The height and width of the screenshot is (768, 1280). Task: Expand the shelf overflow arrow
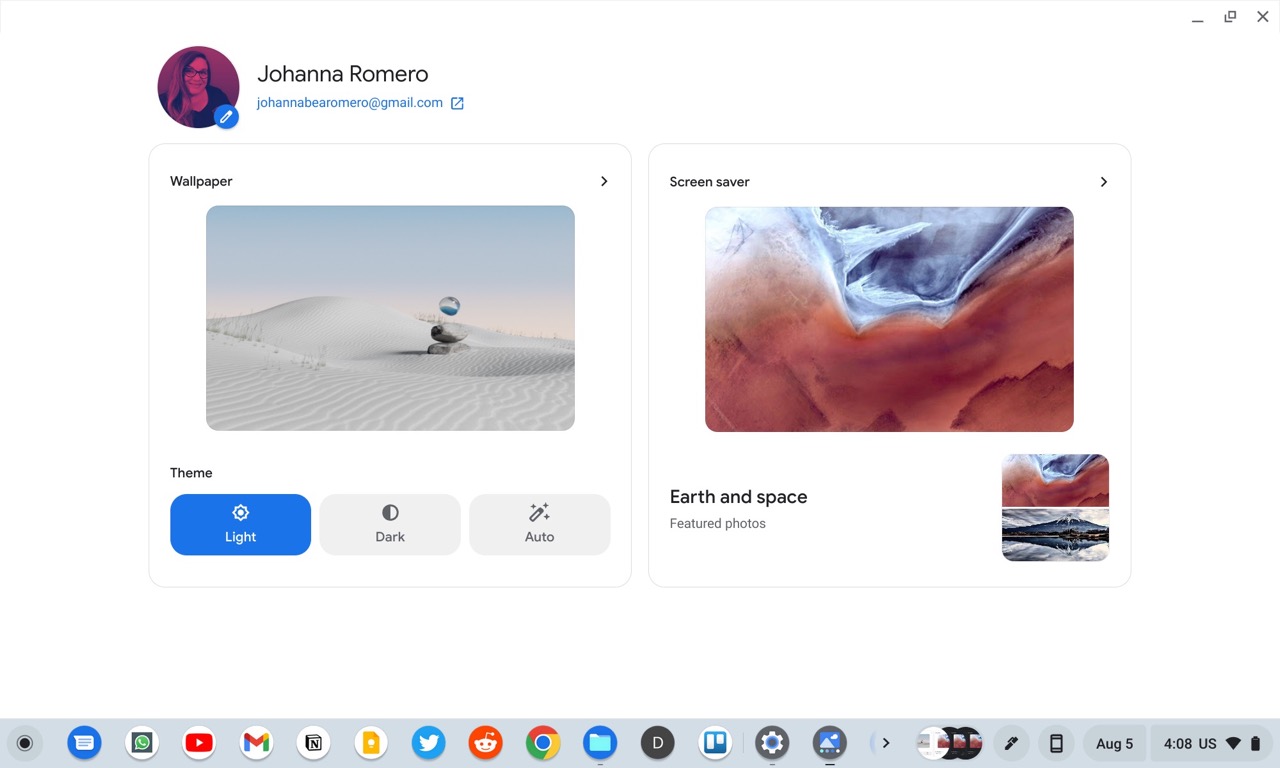click(x=885, y=743)
